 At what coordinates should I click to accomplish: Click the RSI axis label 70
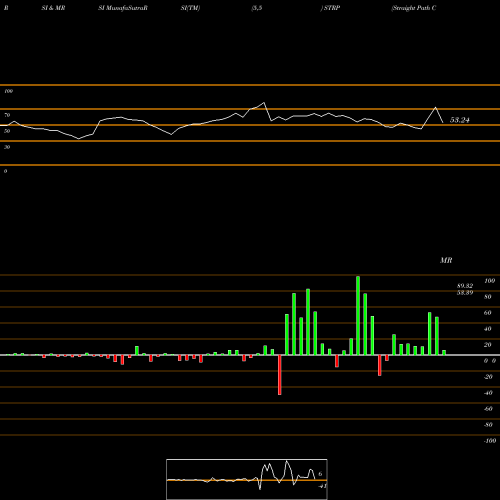pyautogui.click(x=7, y=115)
